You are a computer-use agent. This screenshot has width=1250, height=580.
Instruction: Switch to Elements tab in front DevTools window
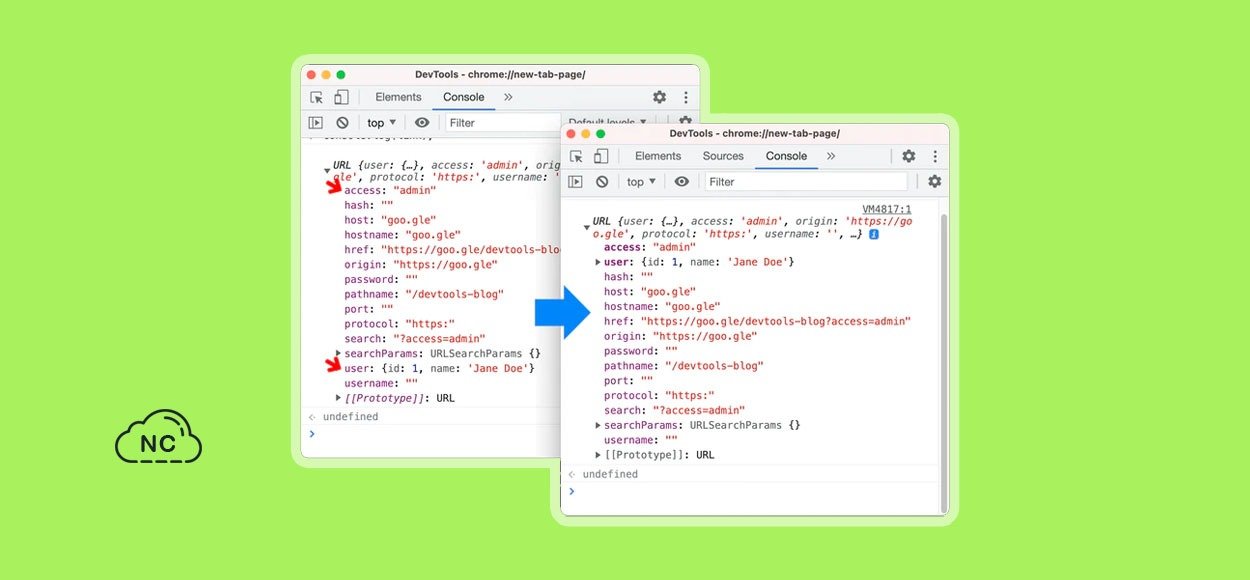tap(658, 156)
